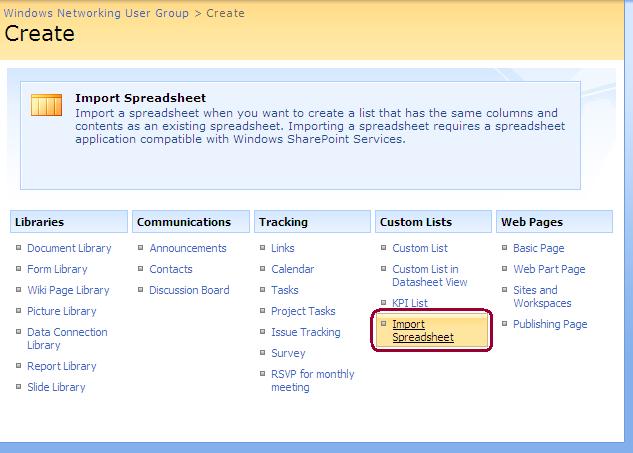Select Tasks list
The image size is (633, 453).
tap(285, 290)
